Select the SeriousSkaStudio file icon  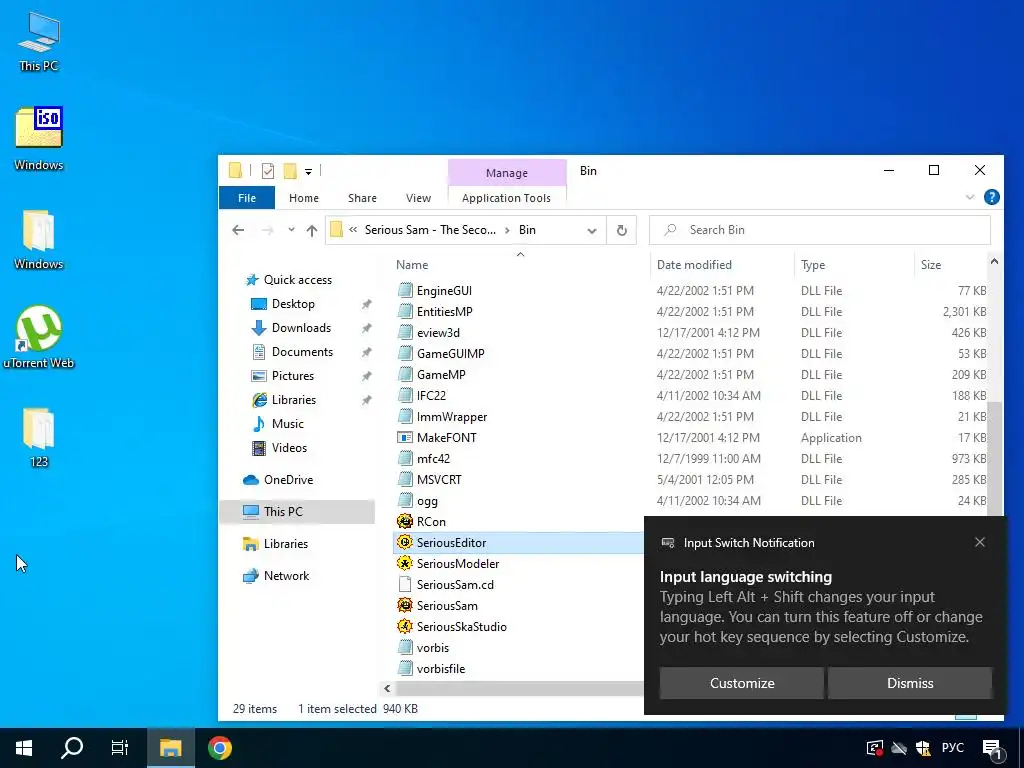pos(405,626)
